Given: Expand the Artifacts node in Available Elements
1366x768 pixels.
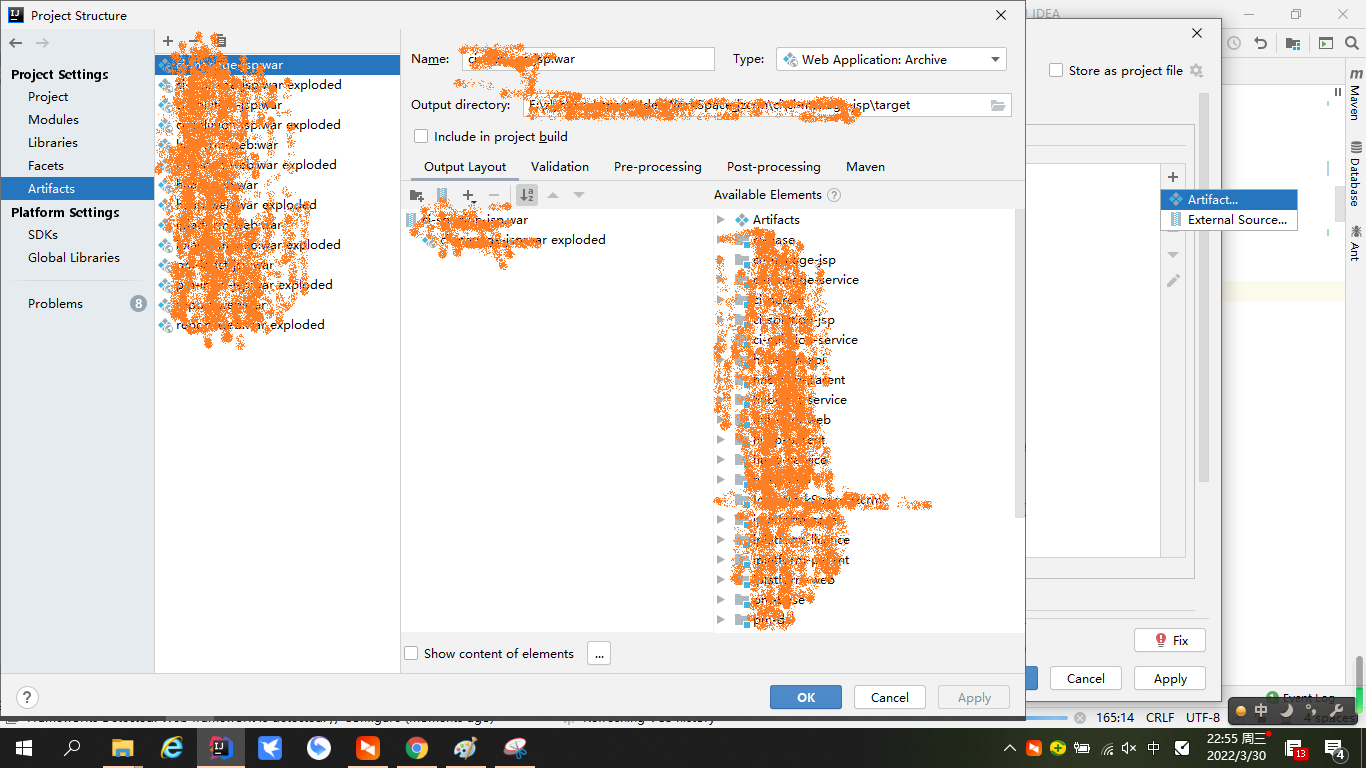Looking at the screenshot, I should click(721, 219).
